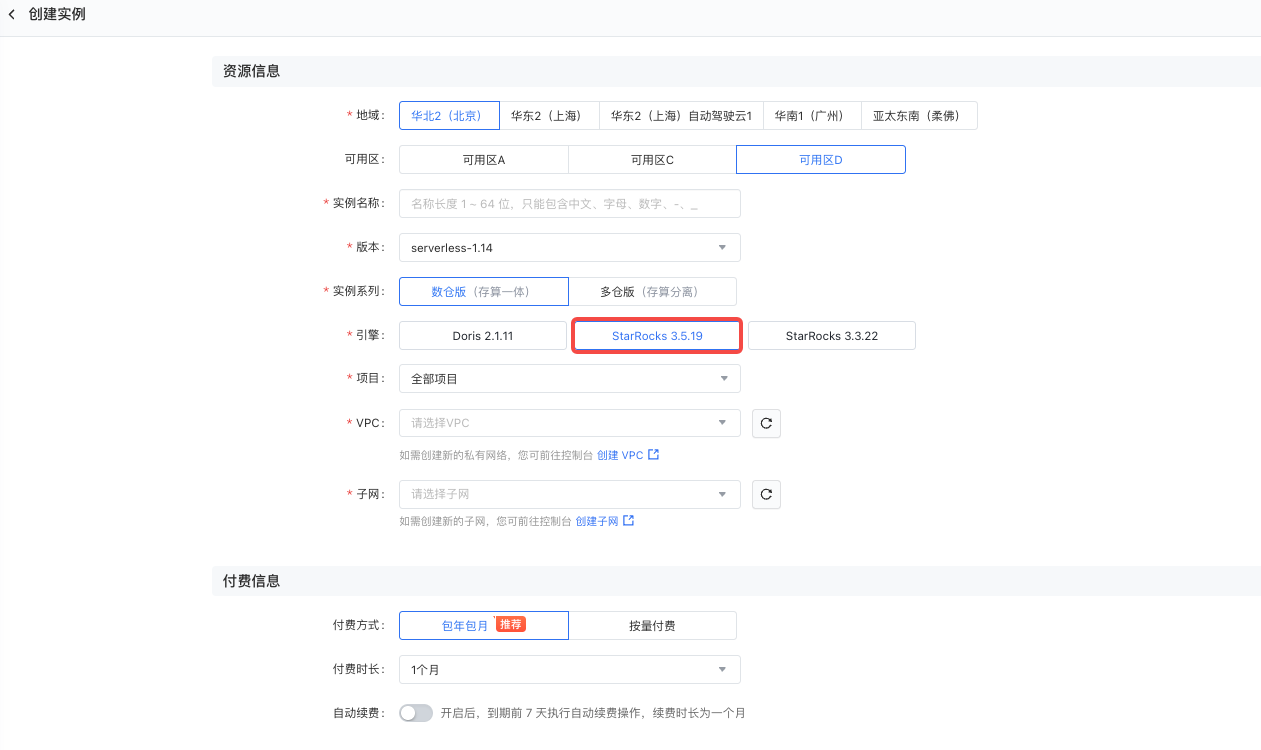Open the 版本 dropdown showing serverless-1.14
Screen dimensions: 1261x750
(x=569, y=247)
